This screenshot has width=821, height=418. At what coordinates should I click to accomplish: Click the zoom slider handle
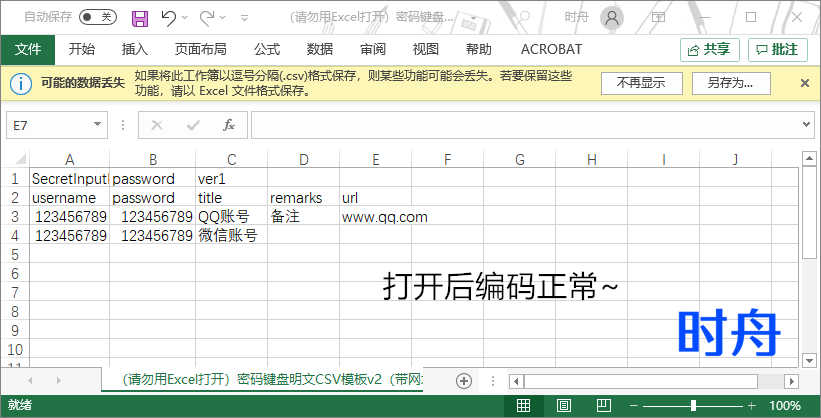(693, 405)
